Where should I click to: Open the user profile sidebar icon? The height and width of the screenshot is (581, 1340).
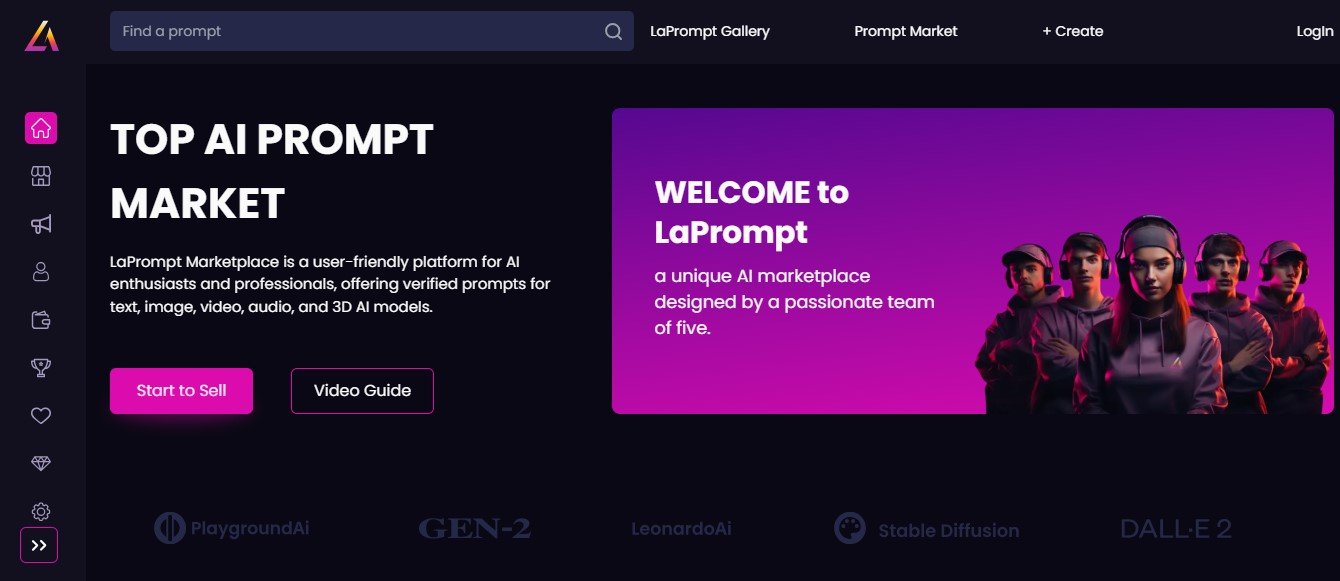41,272
